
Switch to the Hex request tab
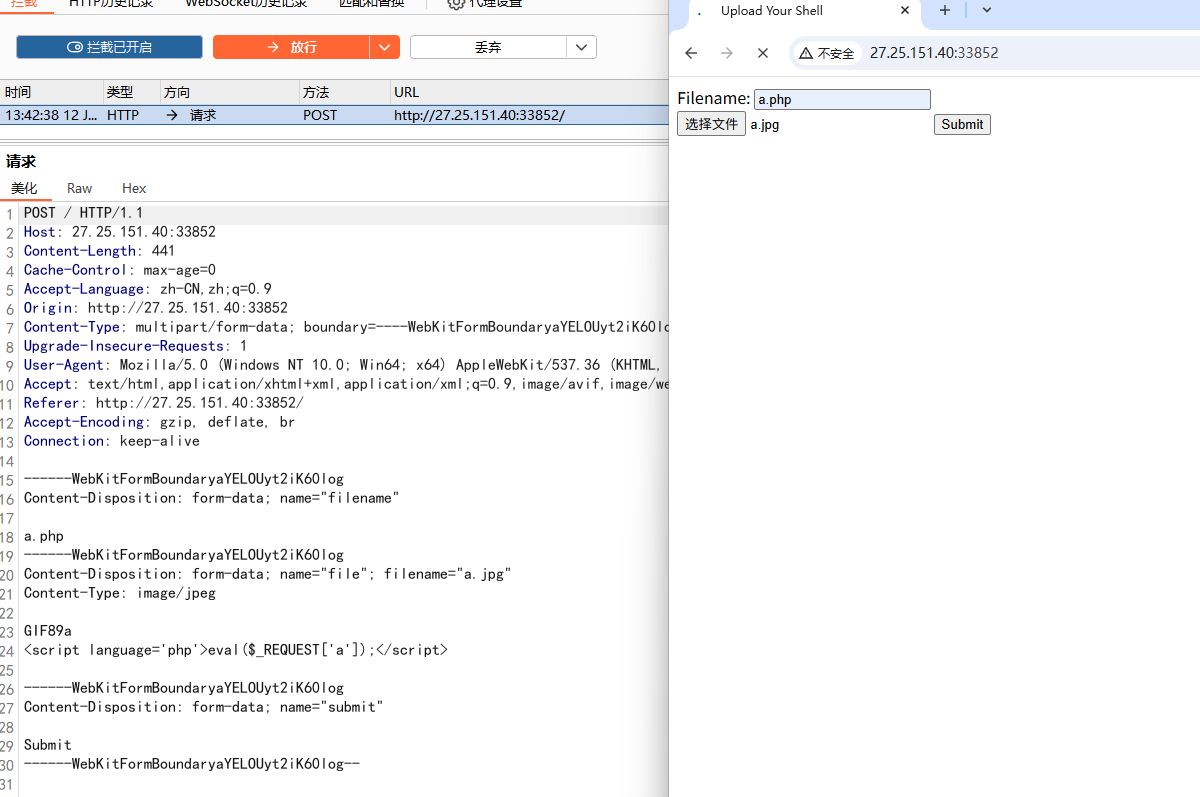click(x=134, y=188)
